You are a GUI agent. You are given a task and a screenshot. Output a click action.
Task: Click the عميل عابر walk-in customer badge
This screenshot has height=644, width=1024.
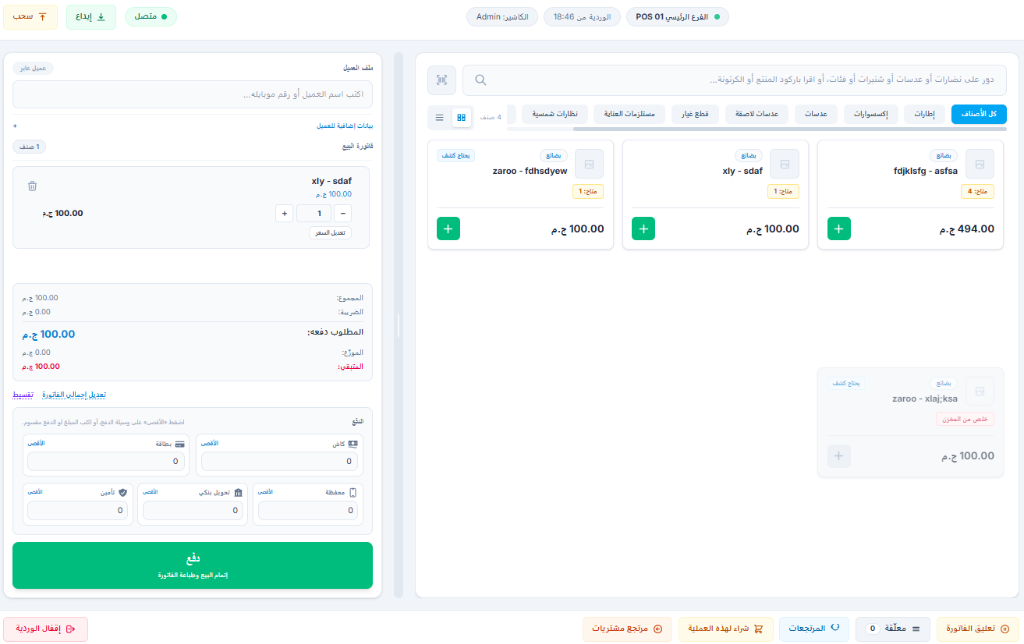click(33, 68)
